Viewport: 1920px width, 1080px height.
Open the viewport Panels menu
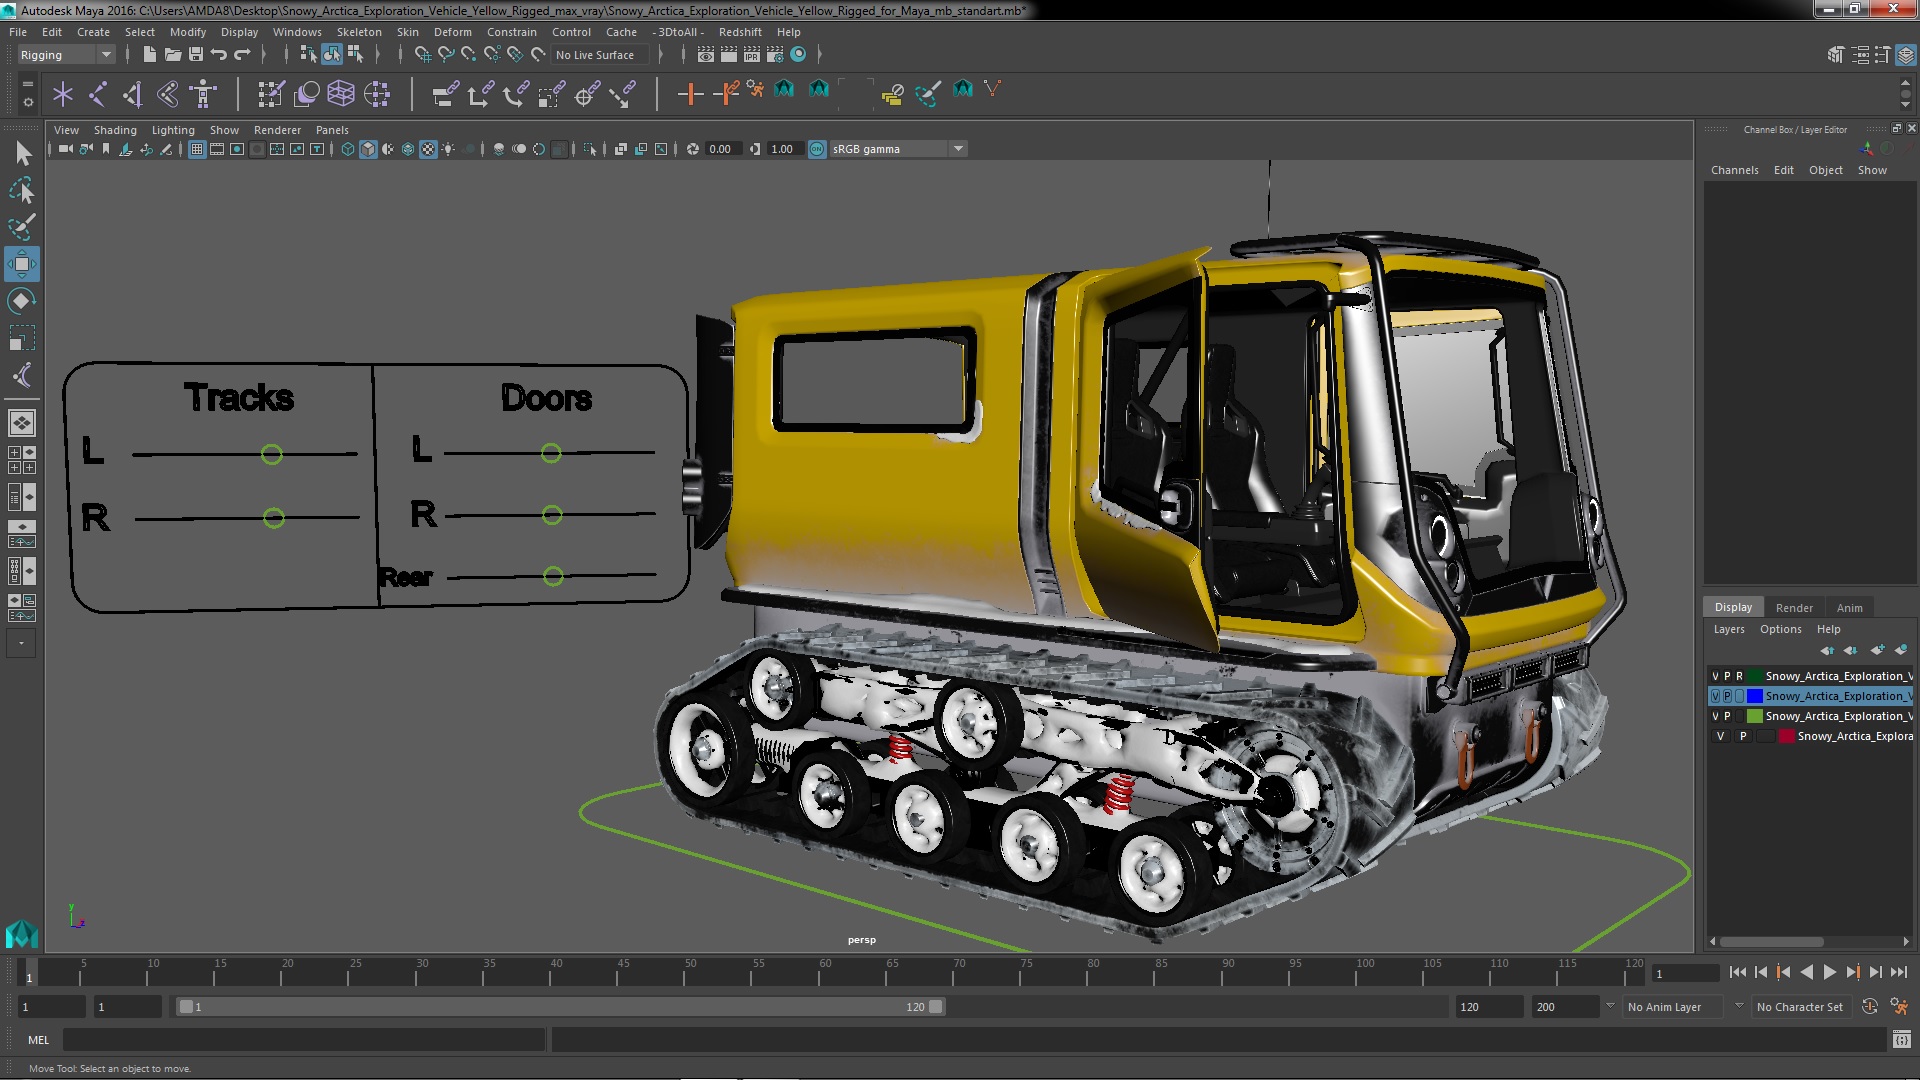click(332, 130)
